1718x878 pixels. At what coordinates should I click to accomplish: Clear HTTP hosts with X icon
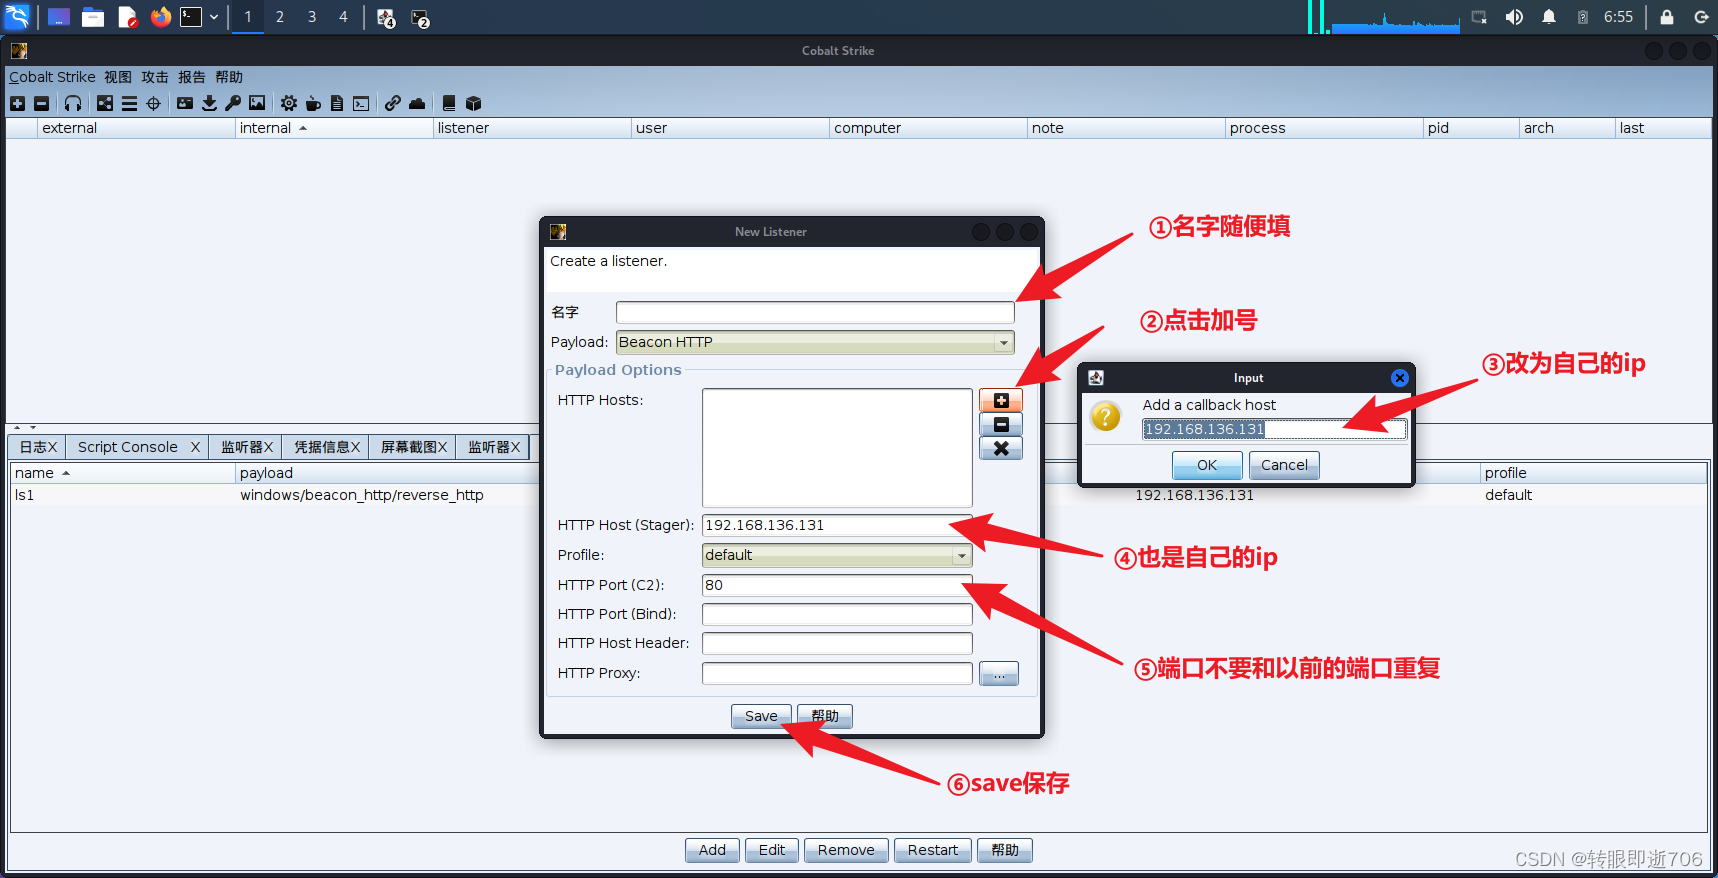pos(1001,448)
